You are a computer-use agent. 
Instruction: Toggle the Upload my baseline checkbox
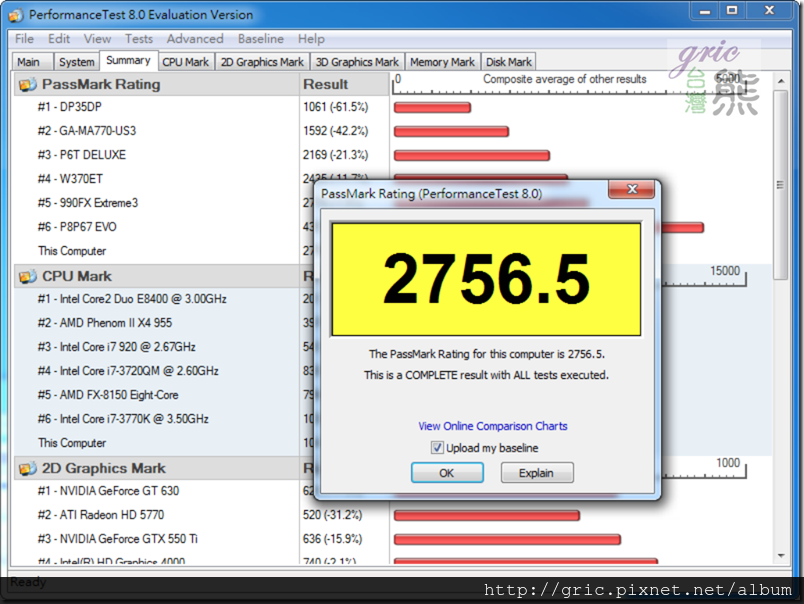[x=437, y=448]
